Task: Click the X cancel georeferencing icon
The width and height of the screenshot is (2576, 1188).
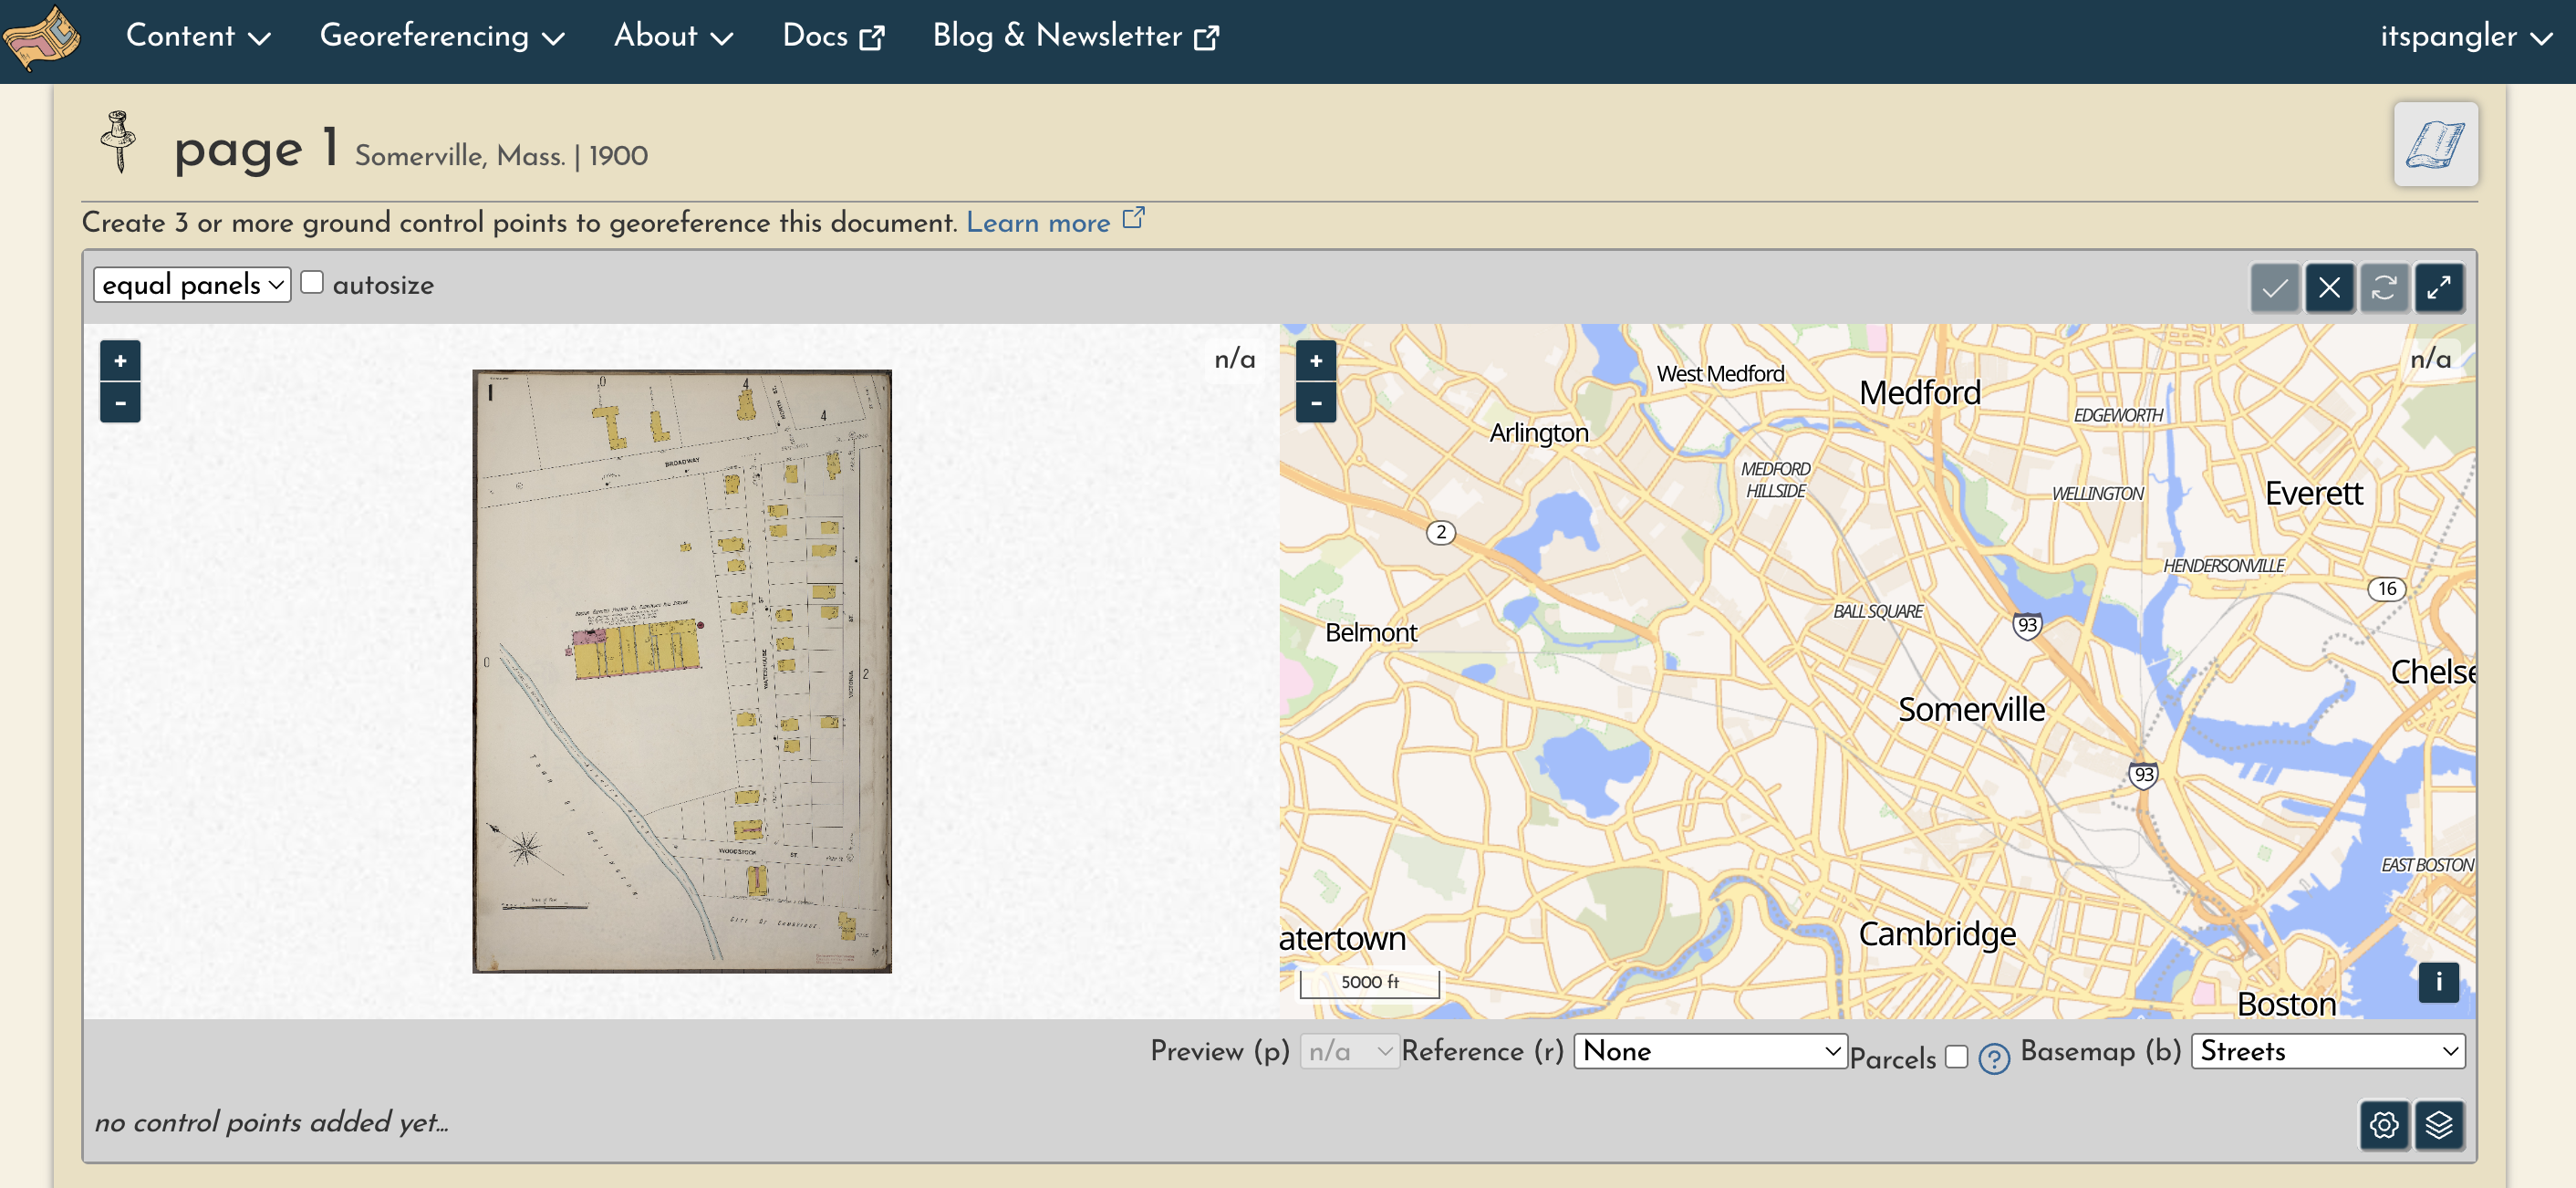Action: pyautogui.click(x=2328, y=289)
